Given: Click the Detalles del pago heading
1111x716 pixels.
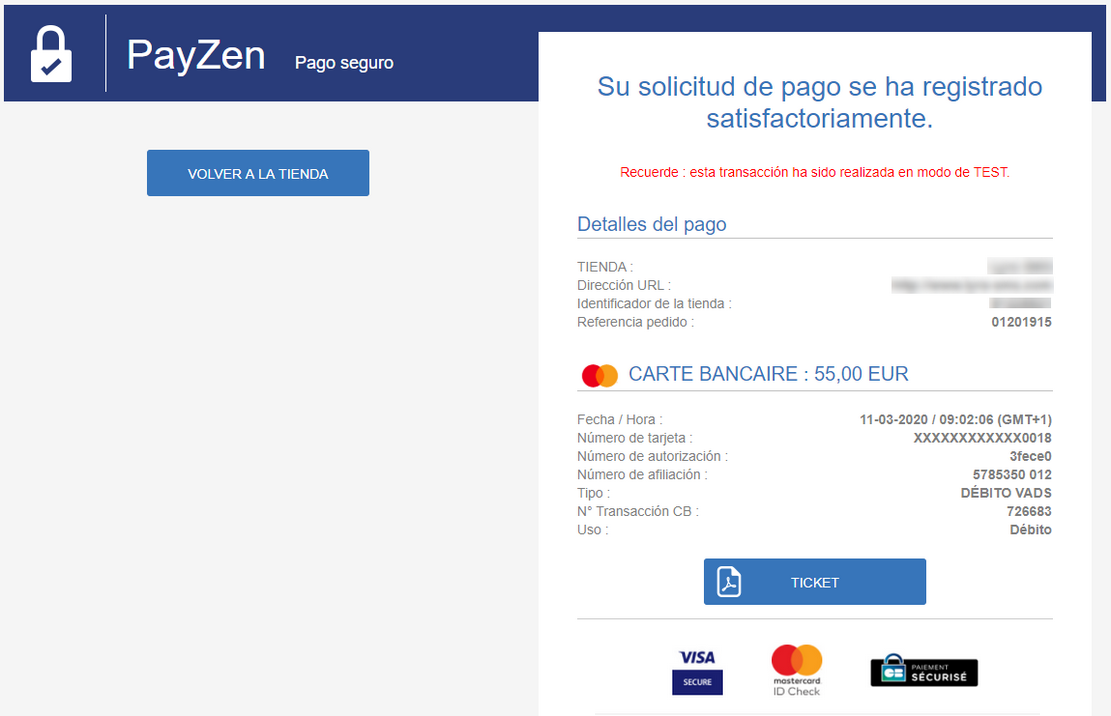Looking at the screenshot, I should 652,224.
